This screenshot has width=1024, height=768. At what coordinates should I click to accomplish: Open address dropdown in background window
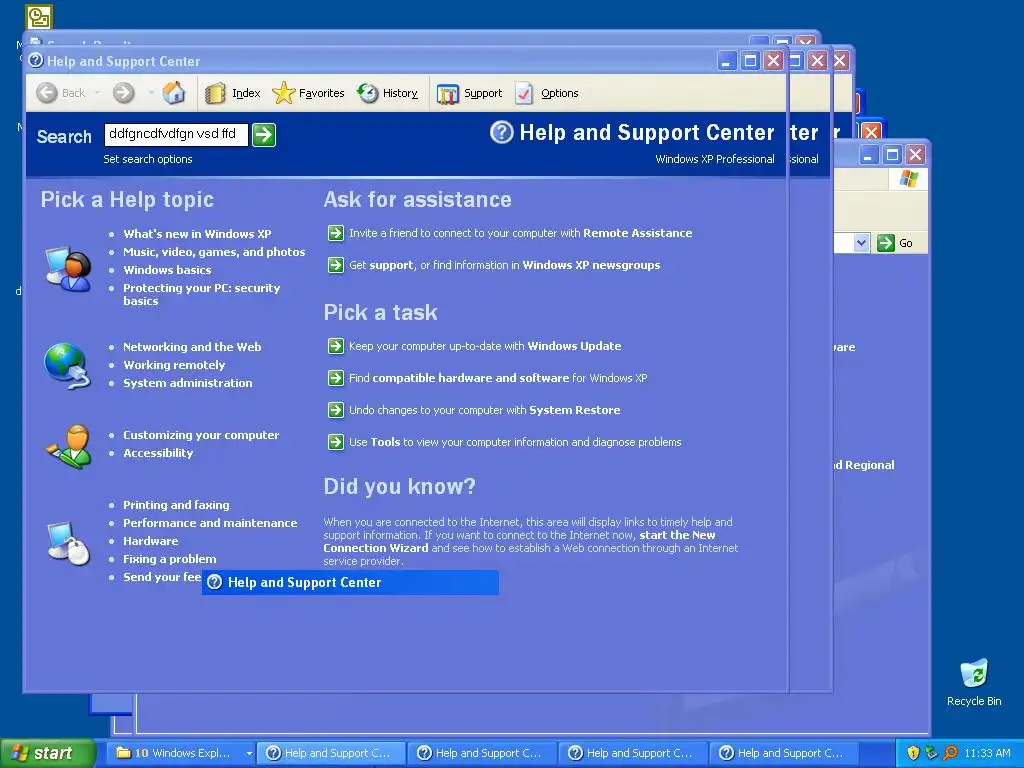coord(861,243)
